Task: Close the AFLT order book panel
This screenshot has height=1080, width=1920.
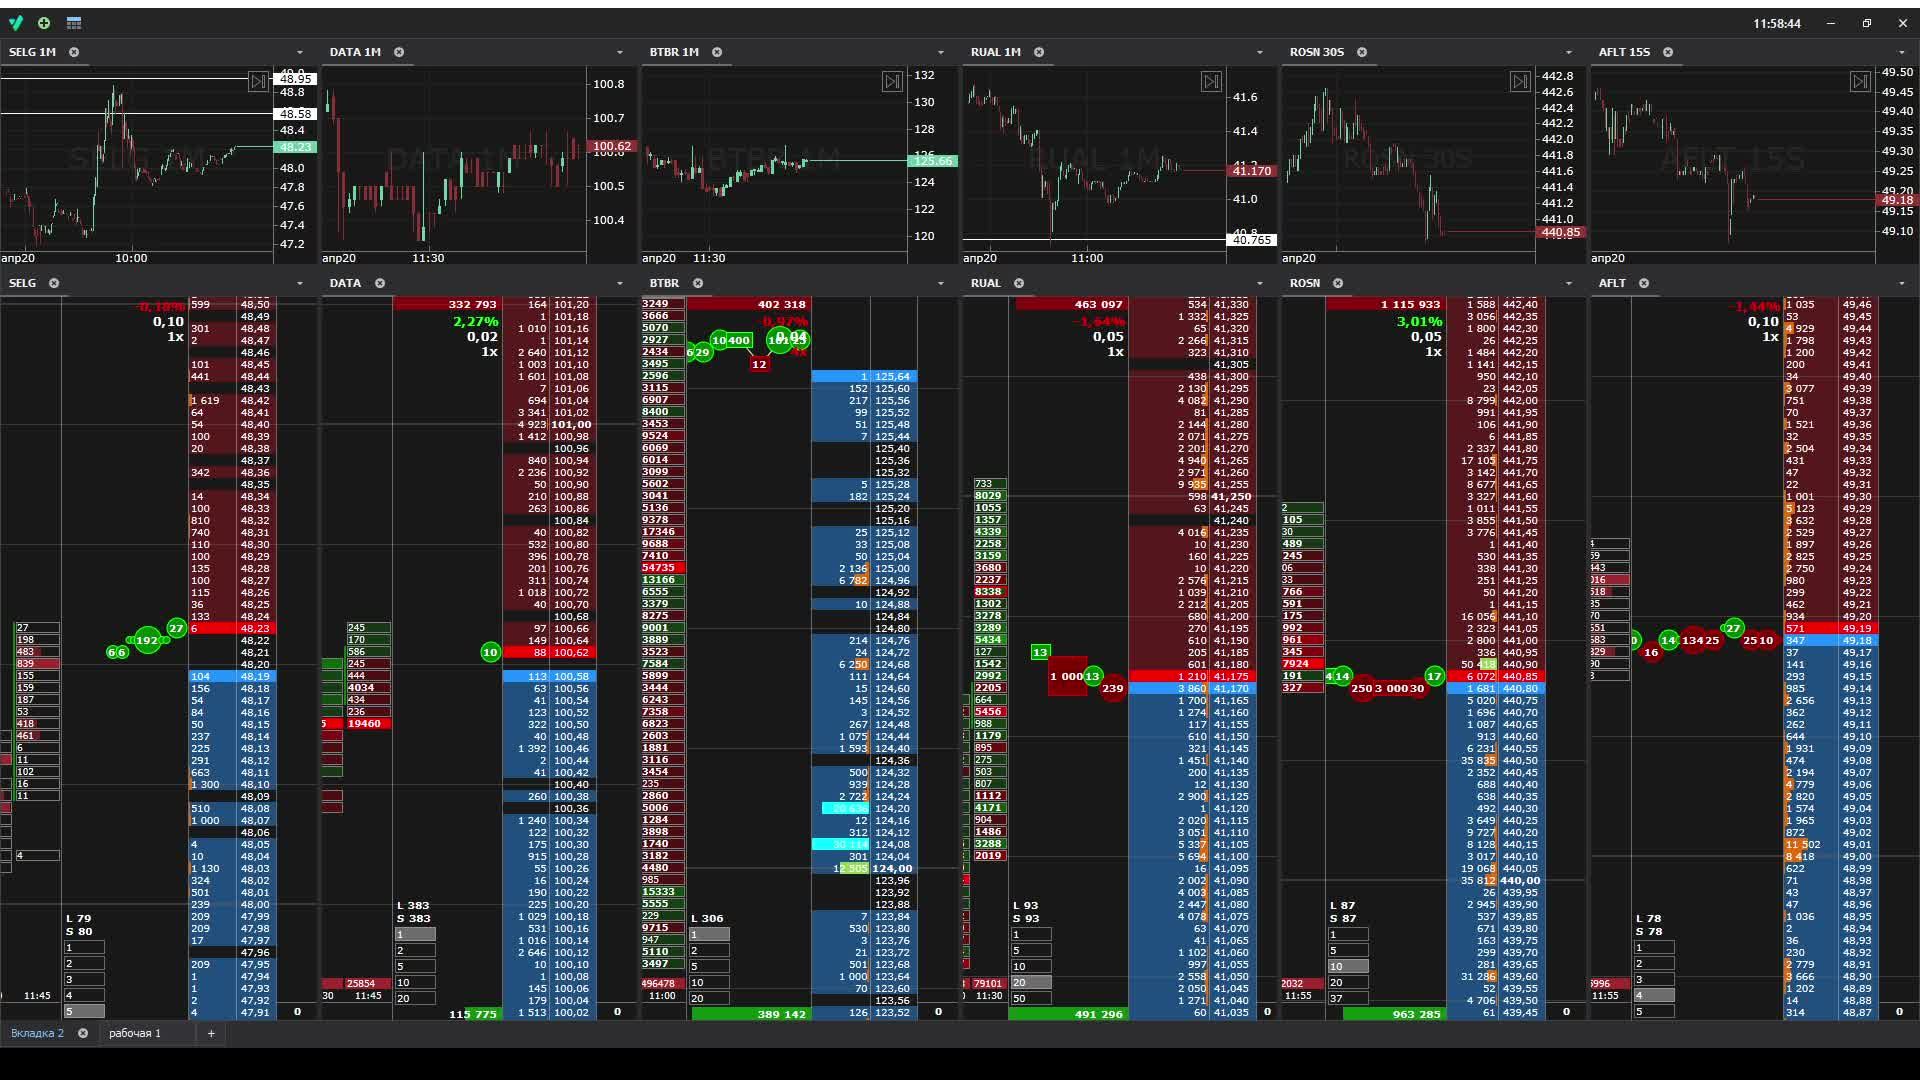Action: pyautogui.click(x=1644, y=283)
